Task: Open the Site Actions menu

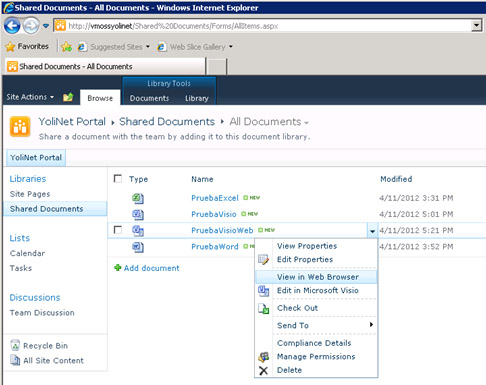Action: coord(30,97)
